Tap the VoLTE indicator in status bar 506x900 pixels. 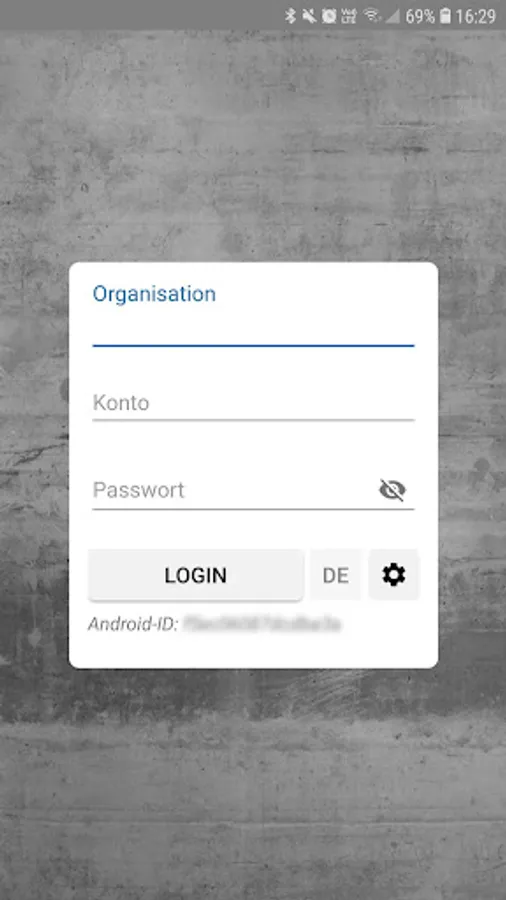coord(349,16)
